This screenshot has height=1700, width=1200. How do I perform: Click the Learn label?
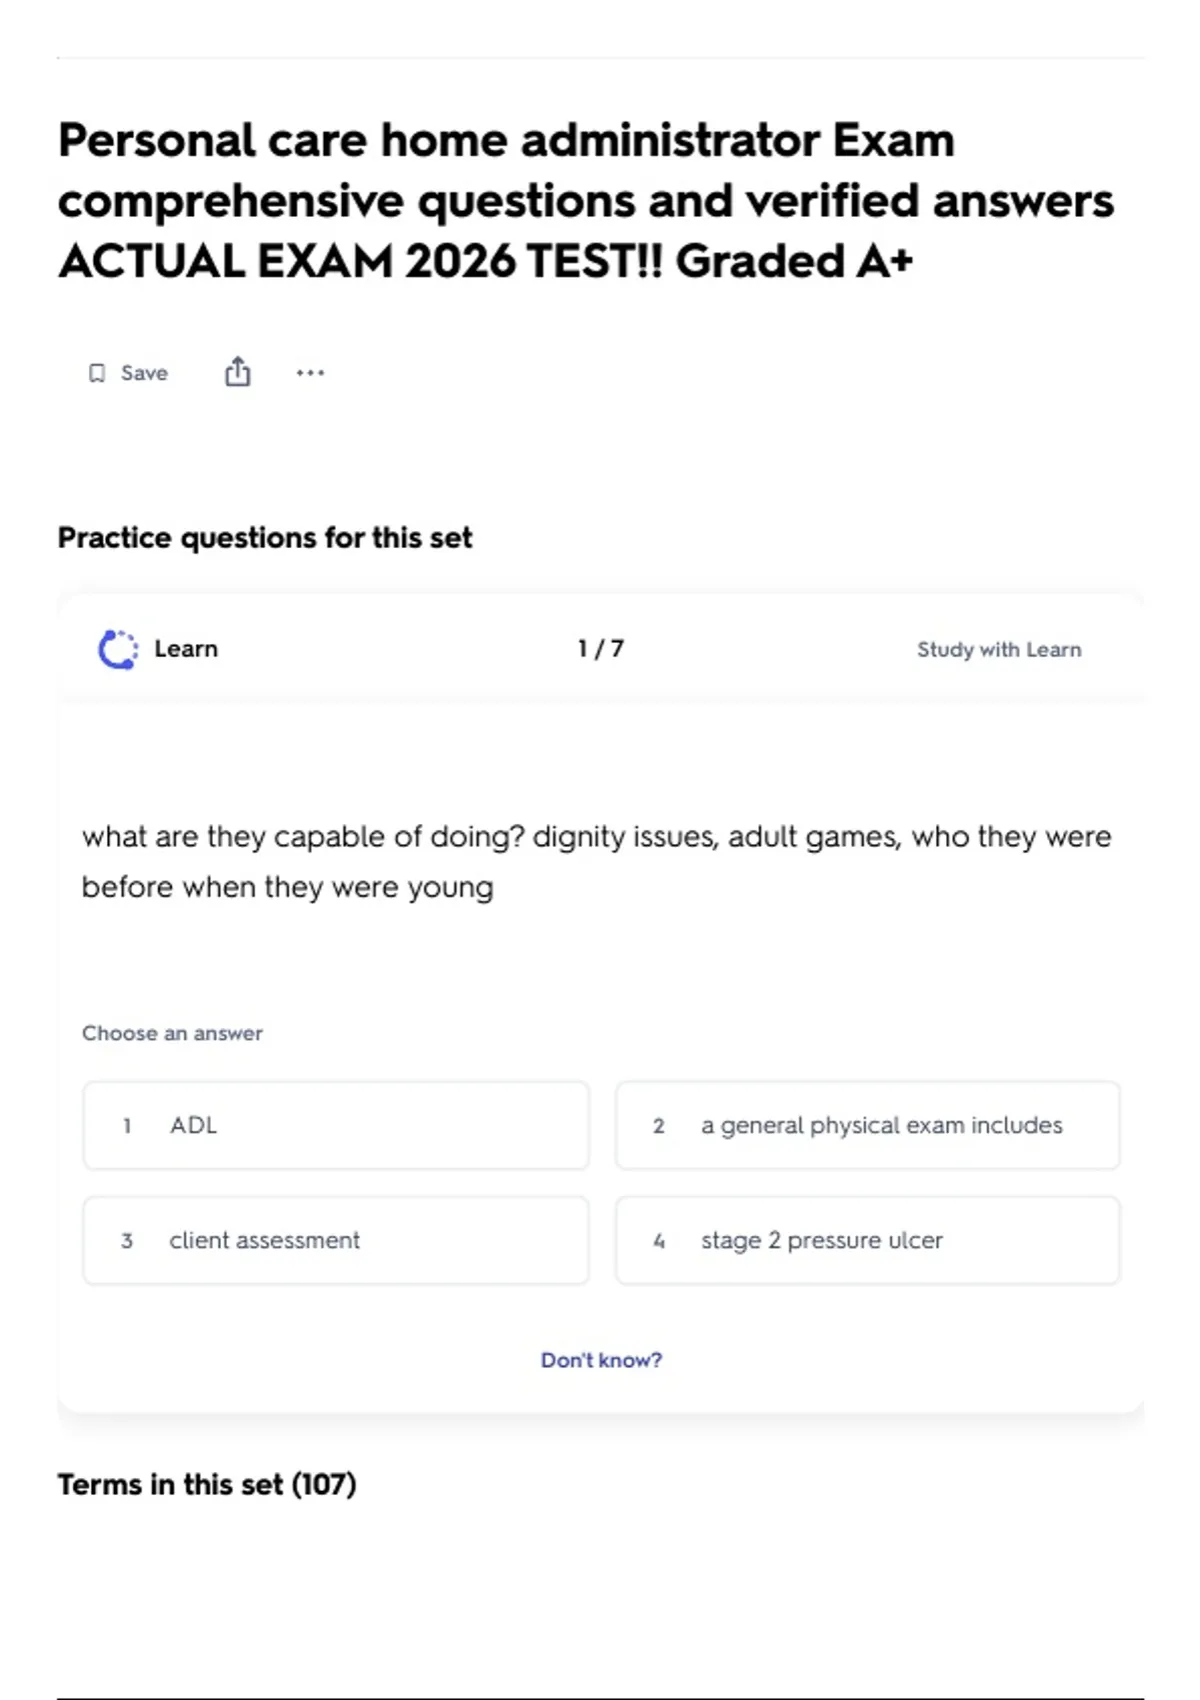[186, 649]
